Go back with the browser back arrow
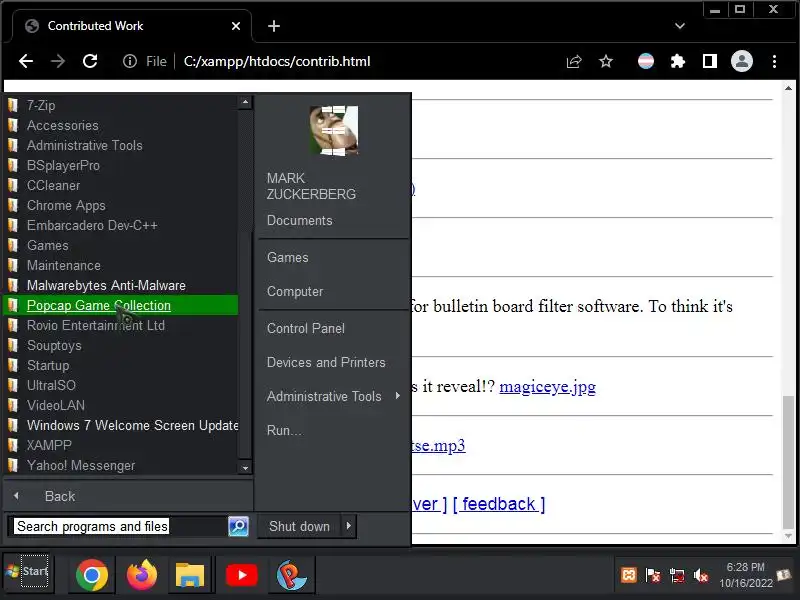The height and width of the screenshot is (600, 800). pos(26,61)
